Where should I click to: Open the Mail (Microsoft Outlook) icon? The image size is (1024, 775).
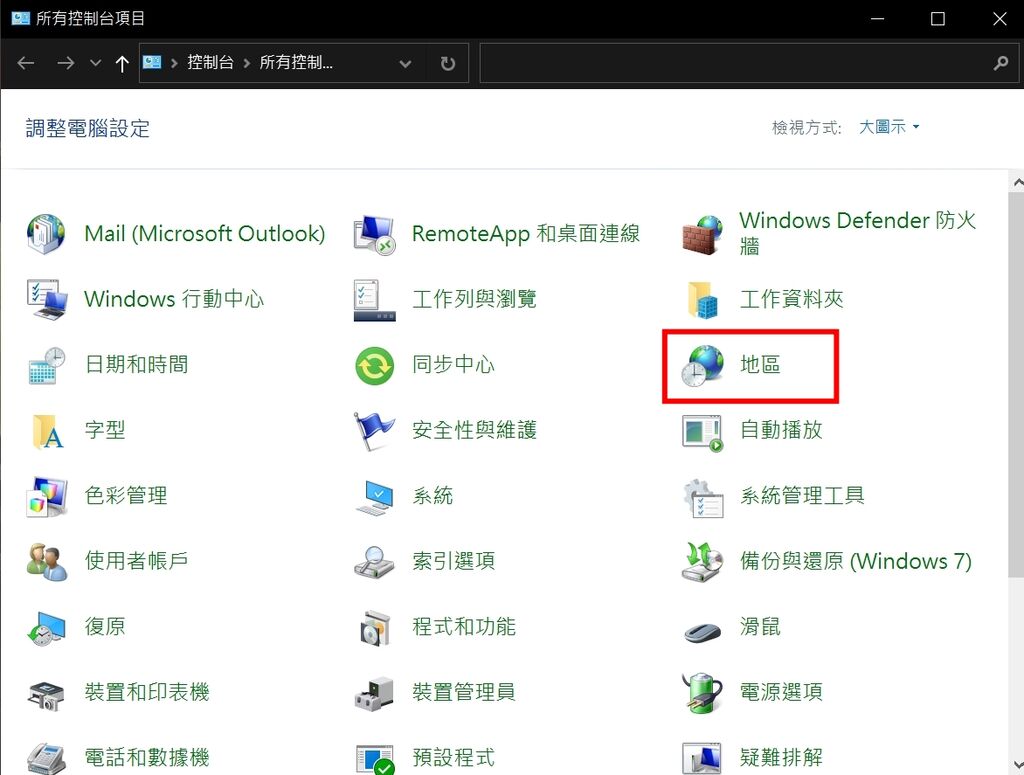(x=46, y=234)
